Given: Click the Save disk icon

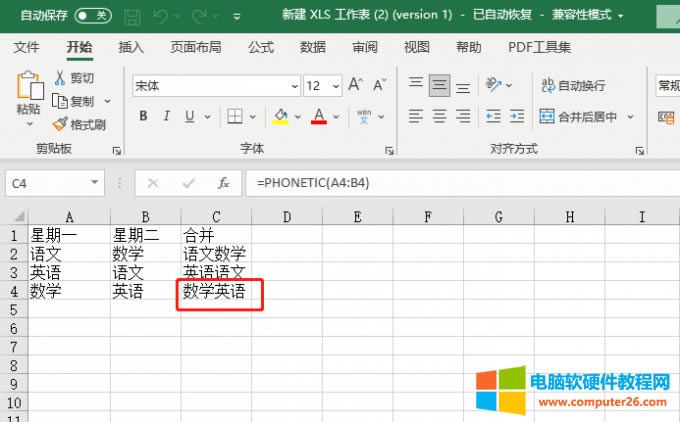Looking at the screenshot, I should click(132, 17).
